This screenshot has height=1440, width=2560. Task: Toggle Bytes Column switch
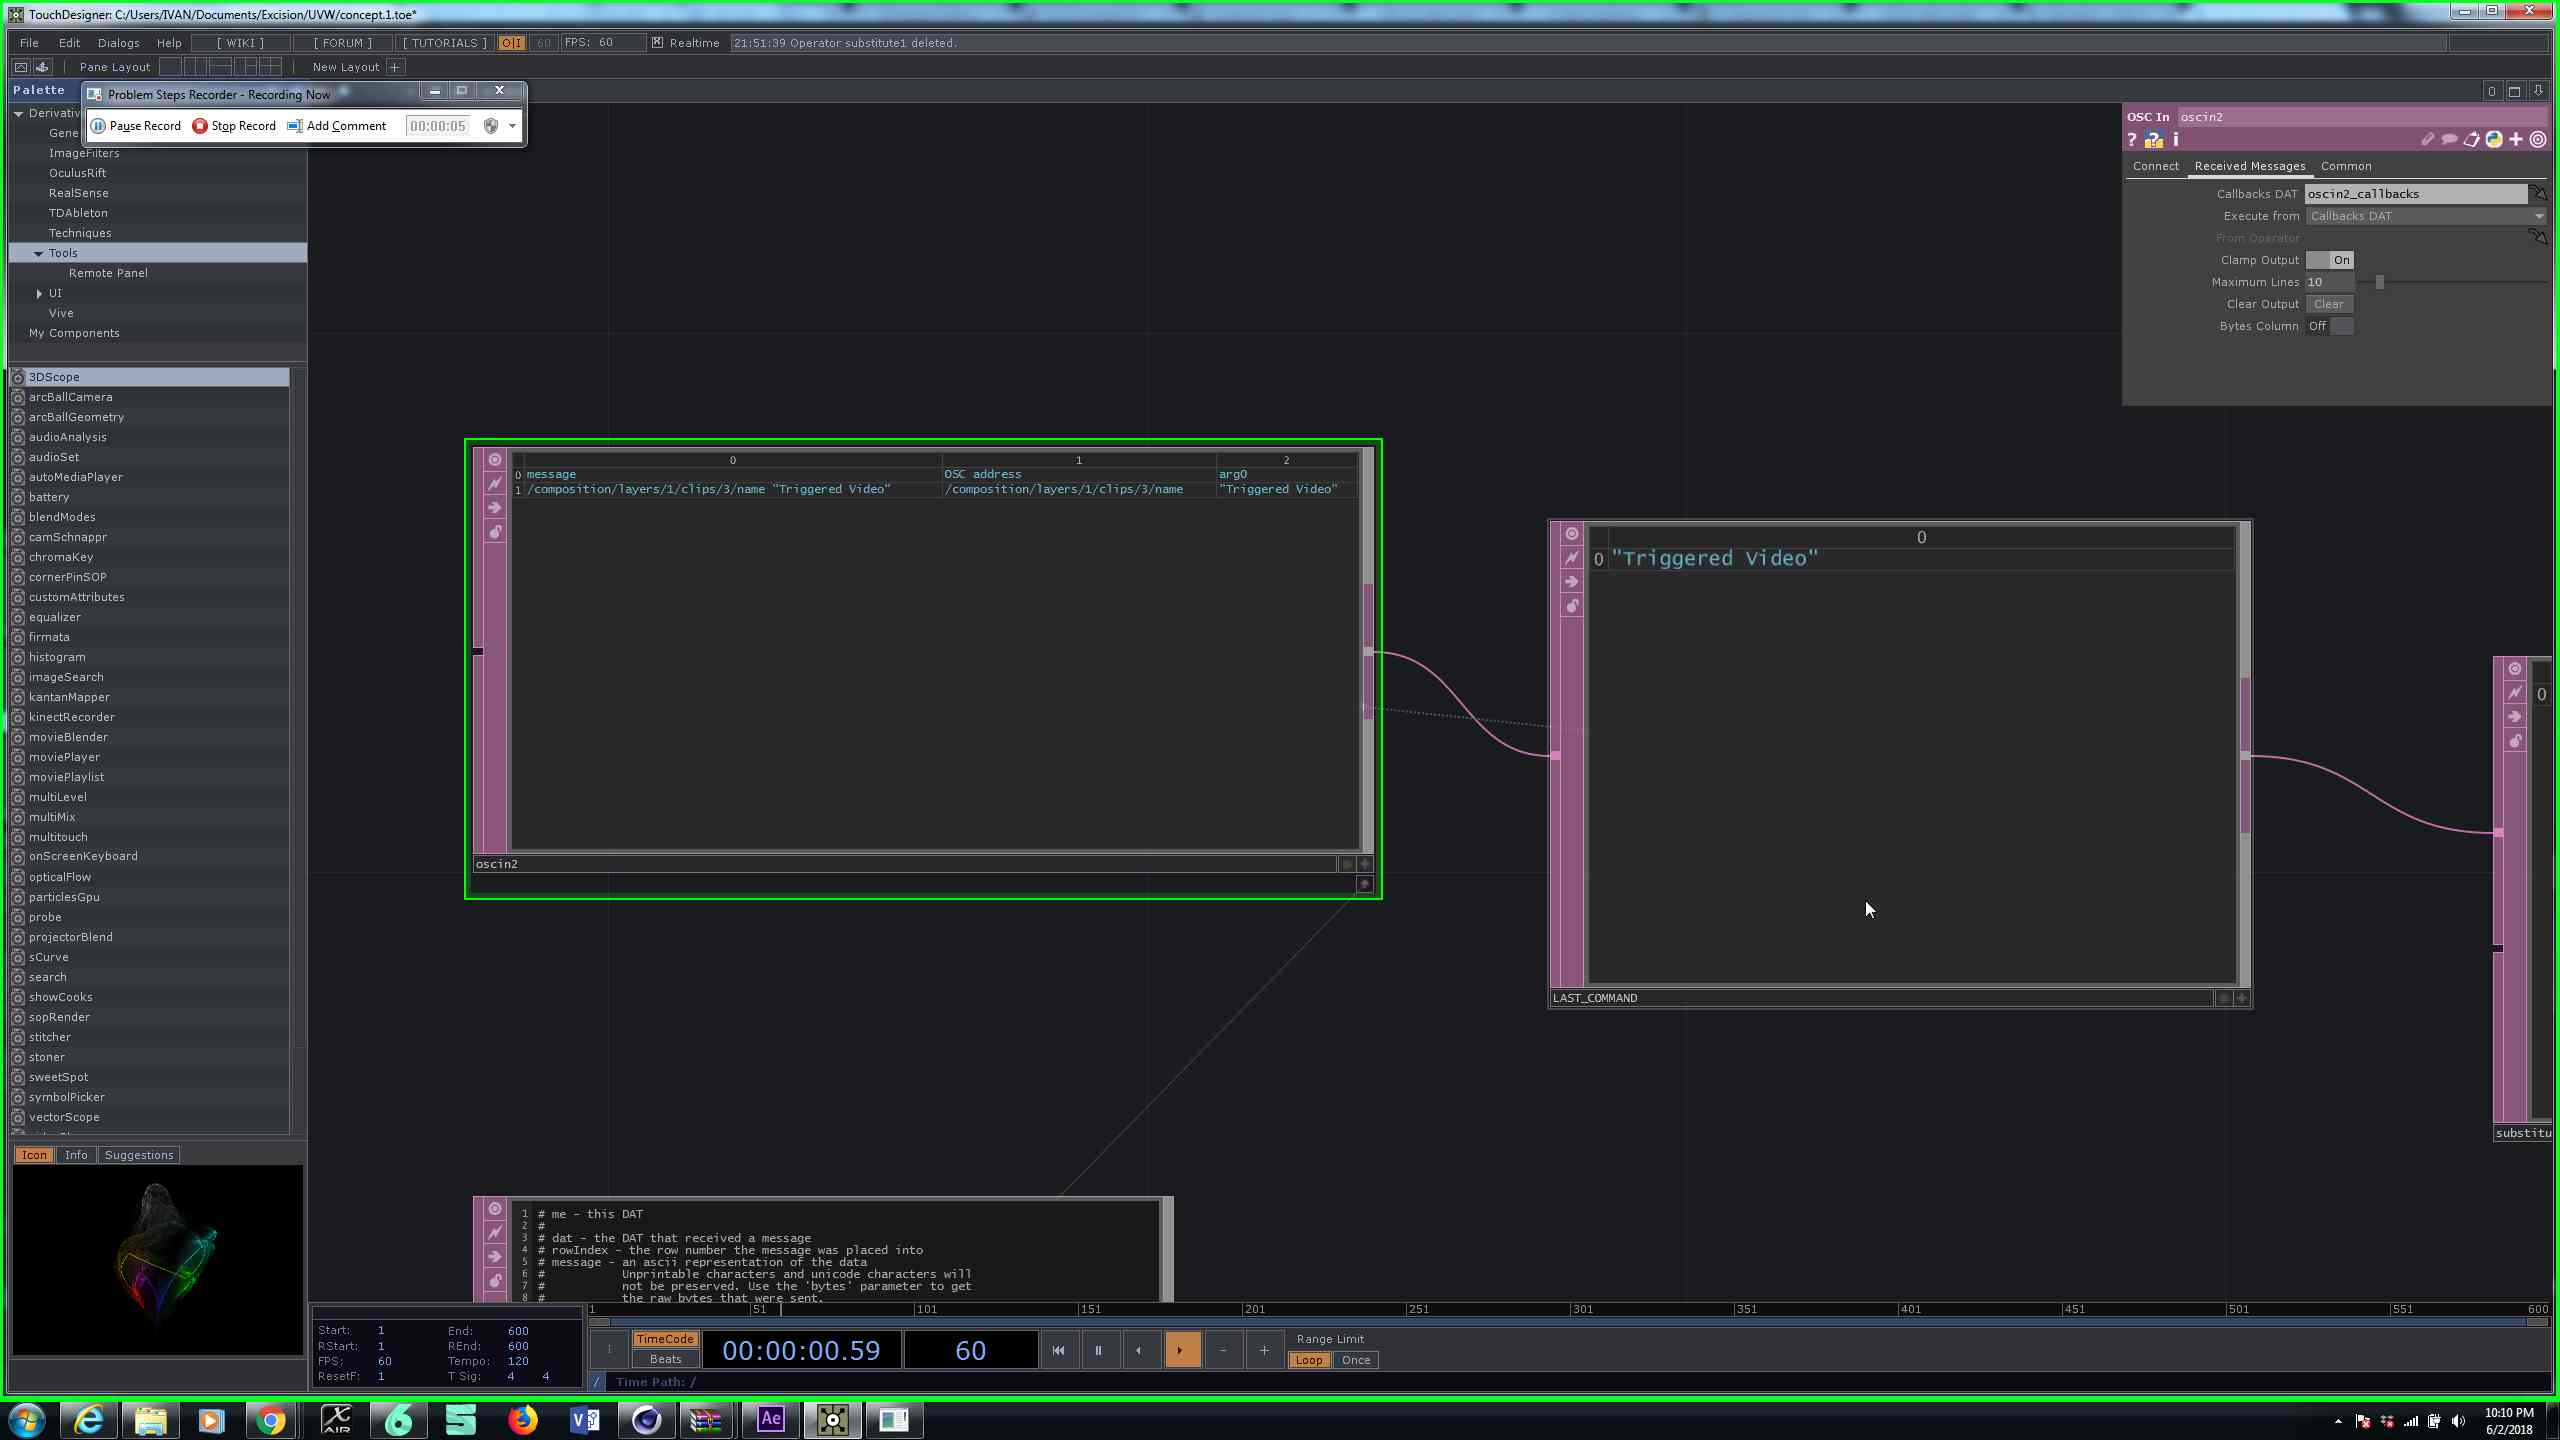2329,326
